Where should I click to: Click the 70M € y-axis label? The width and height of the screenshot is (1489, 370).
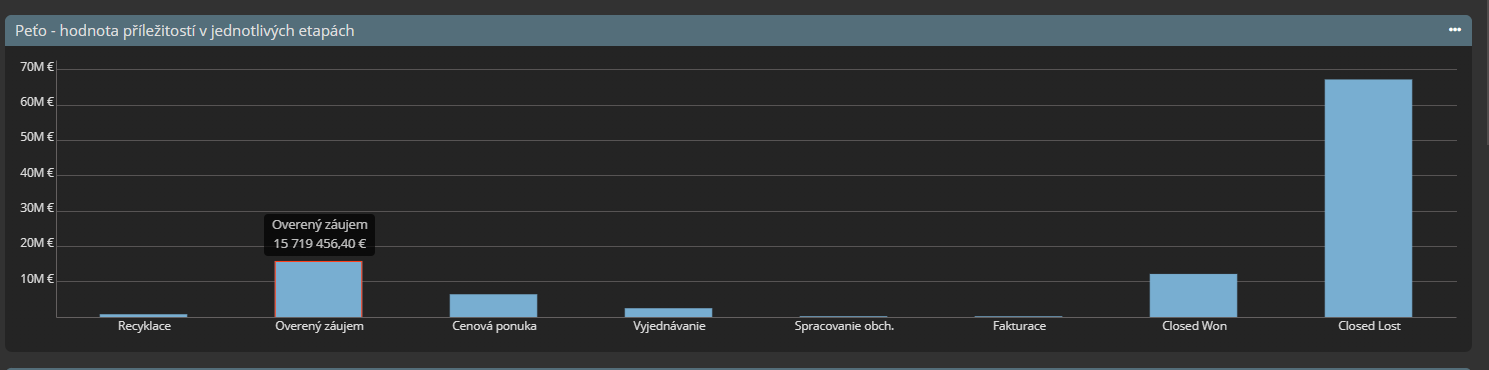click(37, 67)
